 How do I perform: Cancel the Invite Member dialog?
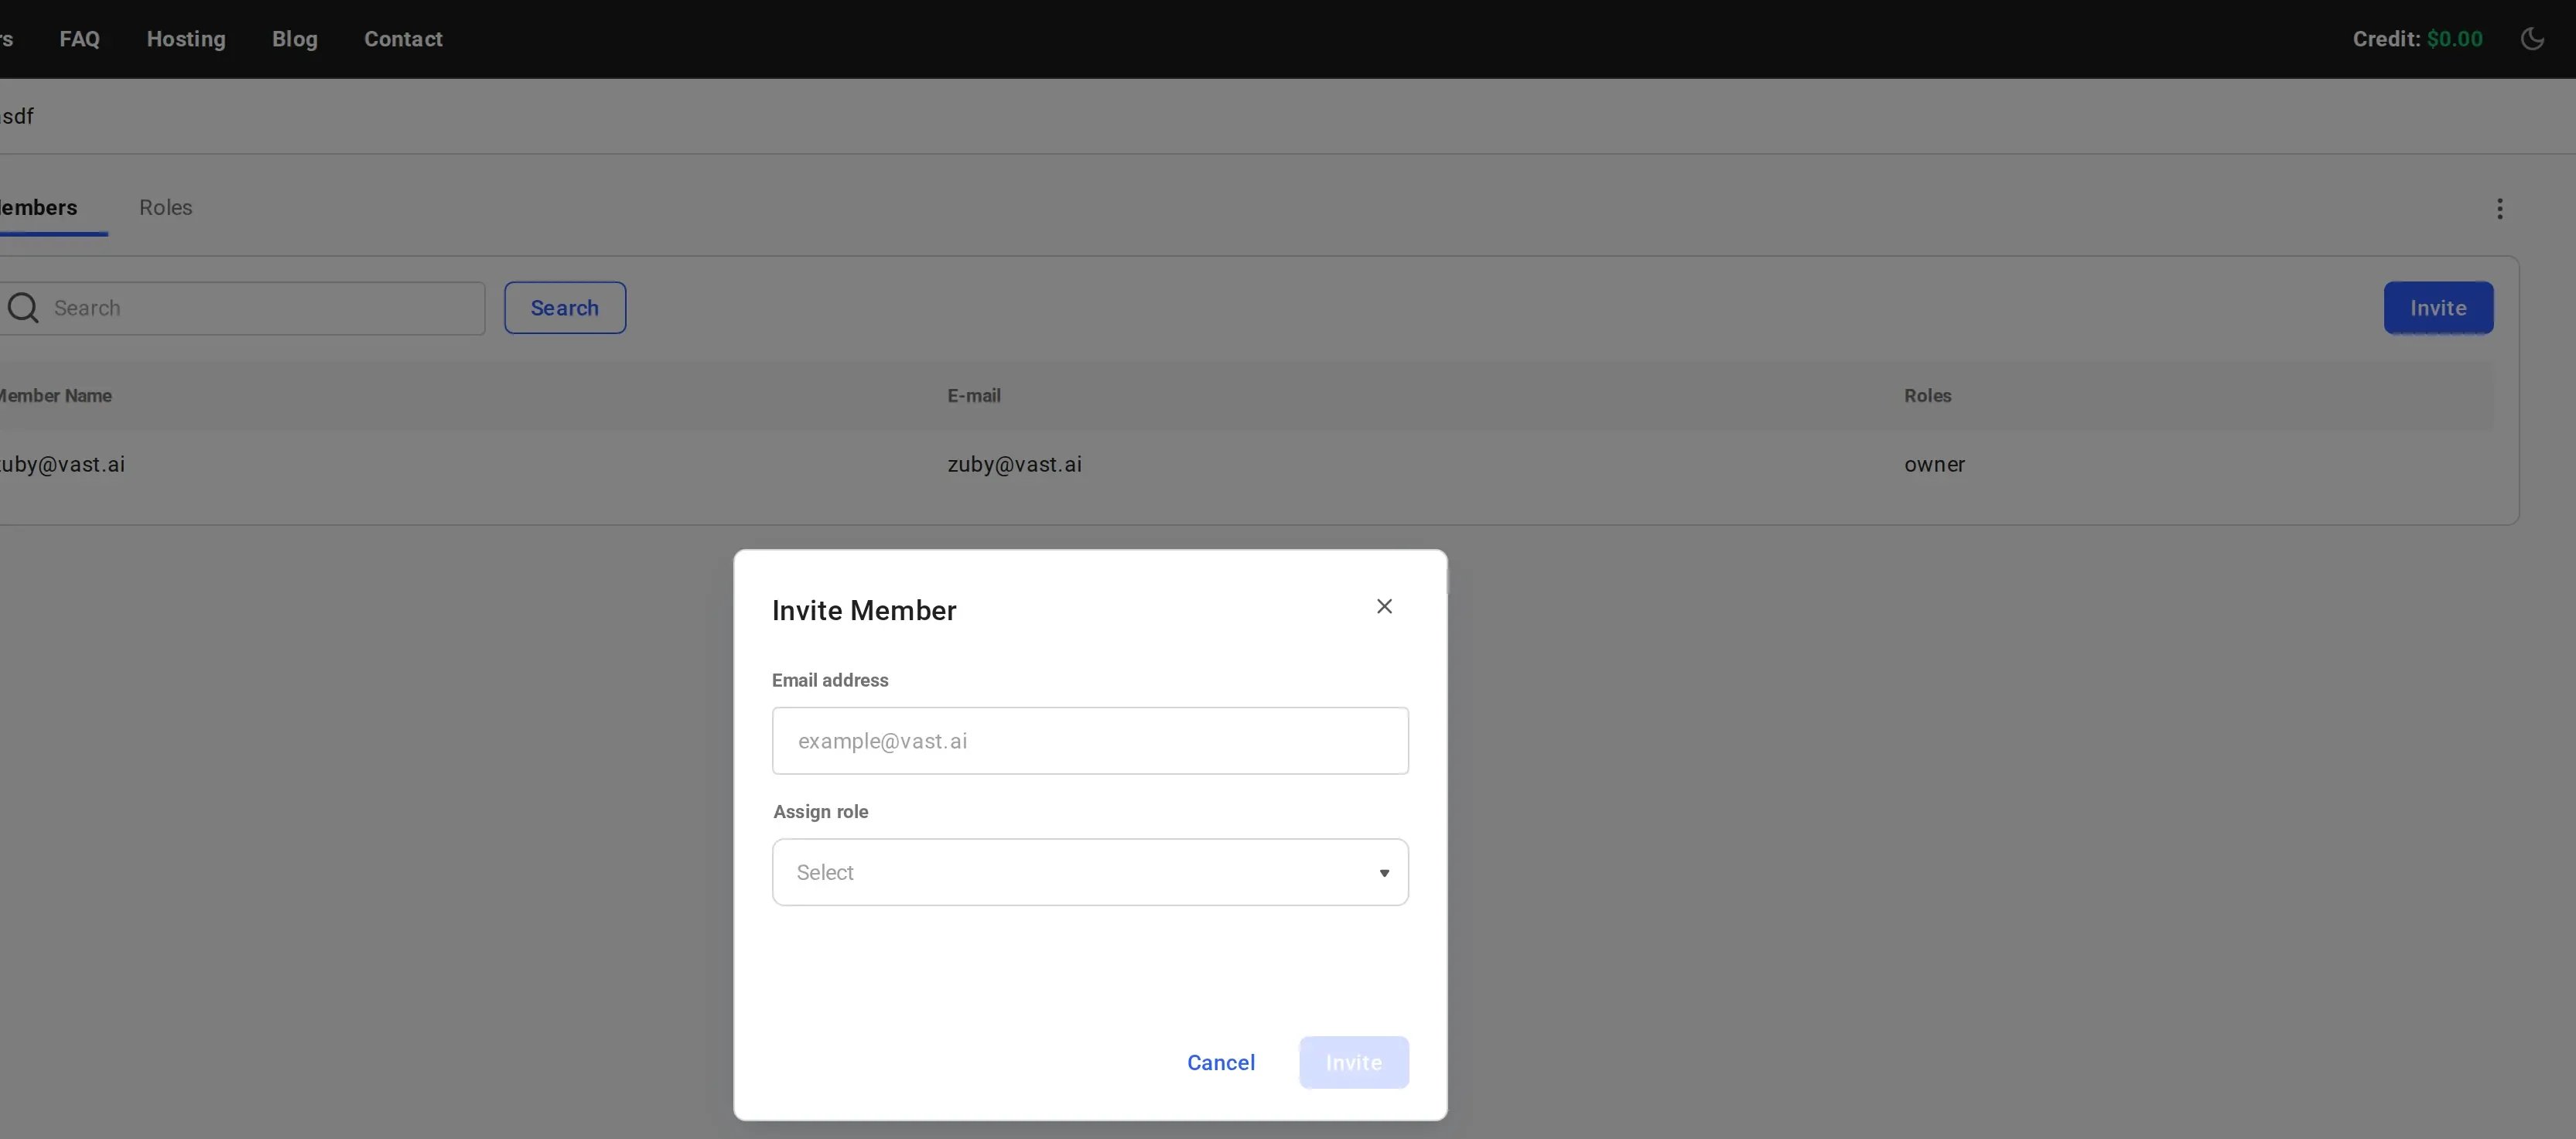(1221, 1062)
